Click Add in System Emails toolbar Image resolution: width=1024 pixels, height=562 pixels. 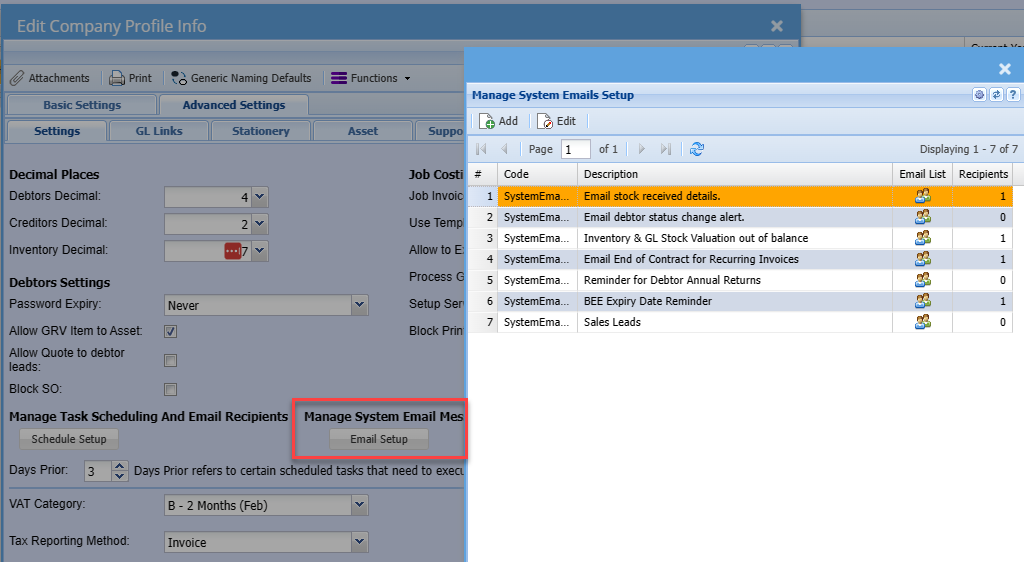pyautogui.click(x=498, y=121)
